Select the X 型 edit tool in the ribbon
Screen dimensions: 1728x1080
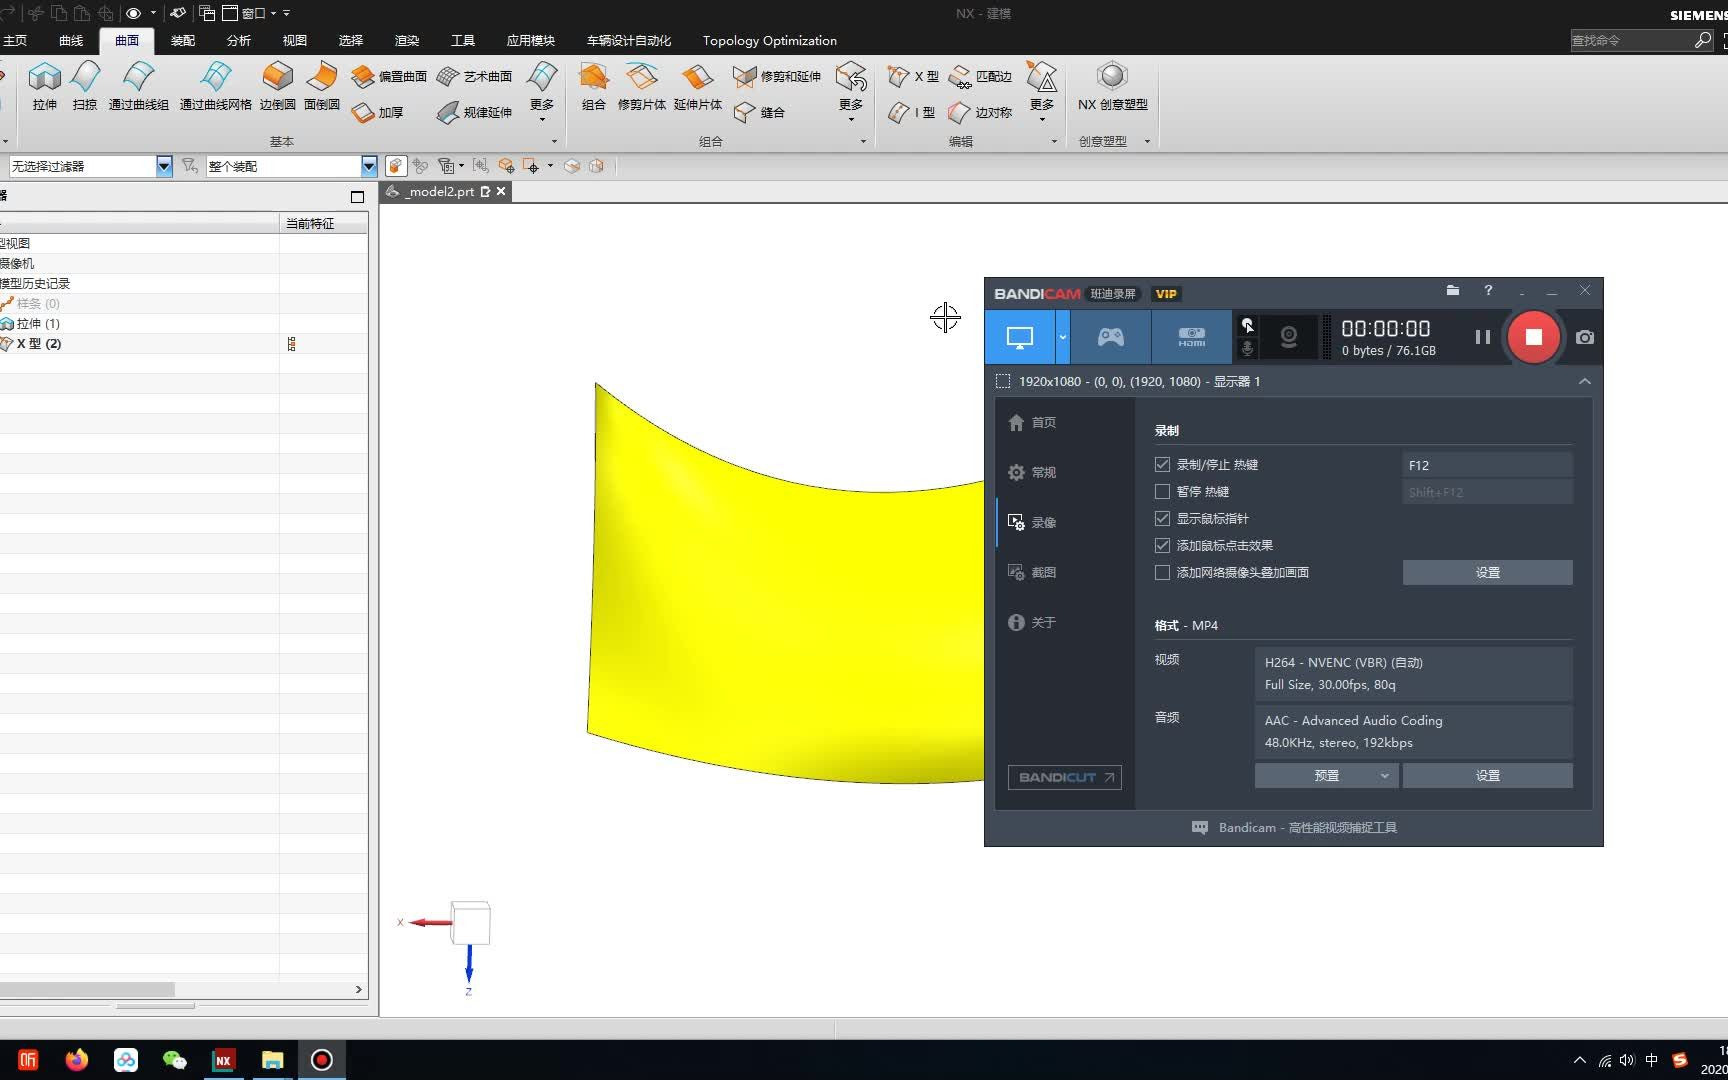coord(914,76)
